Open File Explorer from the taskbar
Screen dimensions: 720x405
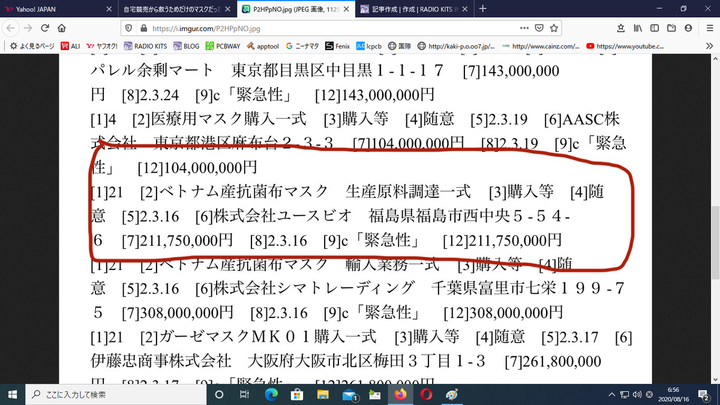tap(374, 393)
